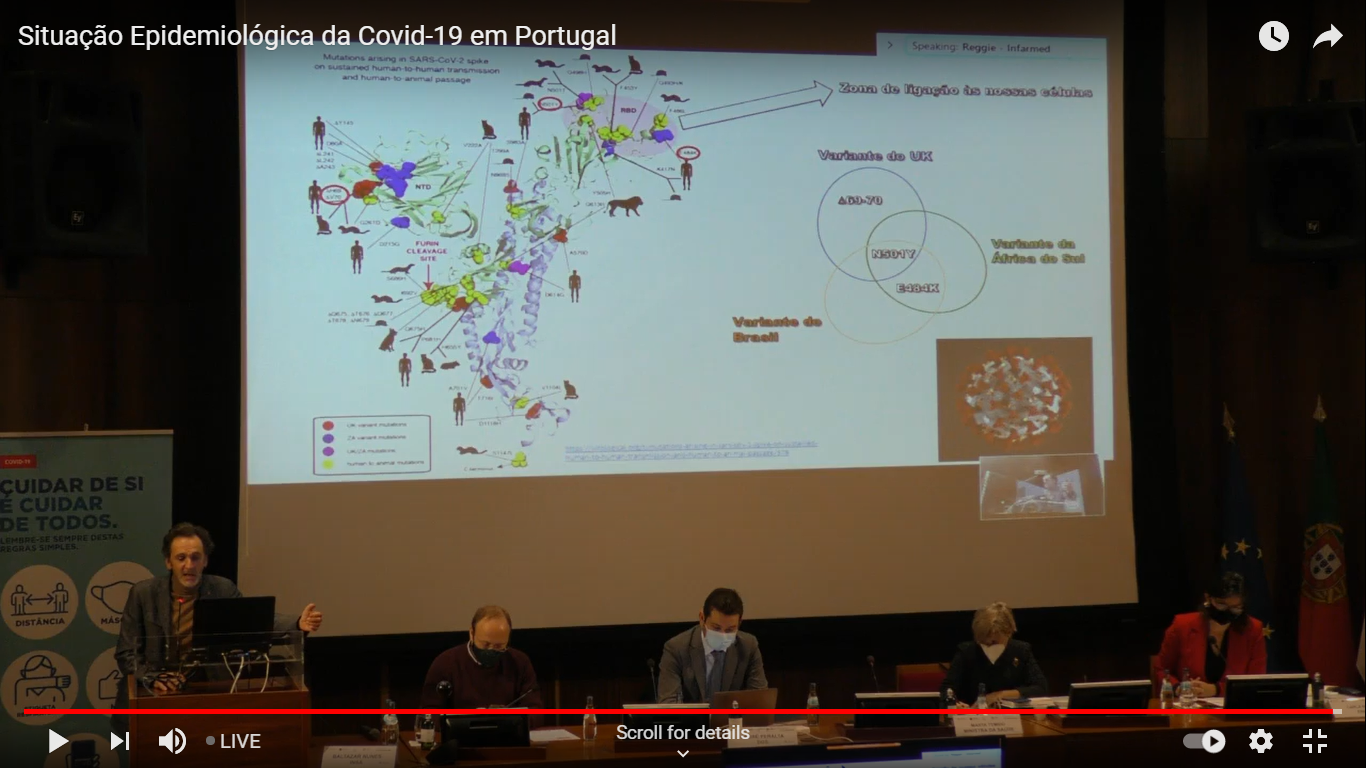The width and height of the screenshot is (1366, 768).
Task: Click the blue hyperlink at slide bottom
Action: [x=692, y=450]
